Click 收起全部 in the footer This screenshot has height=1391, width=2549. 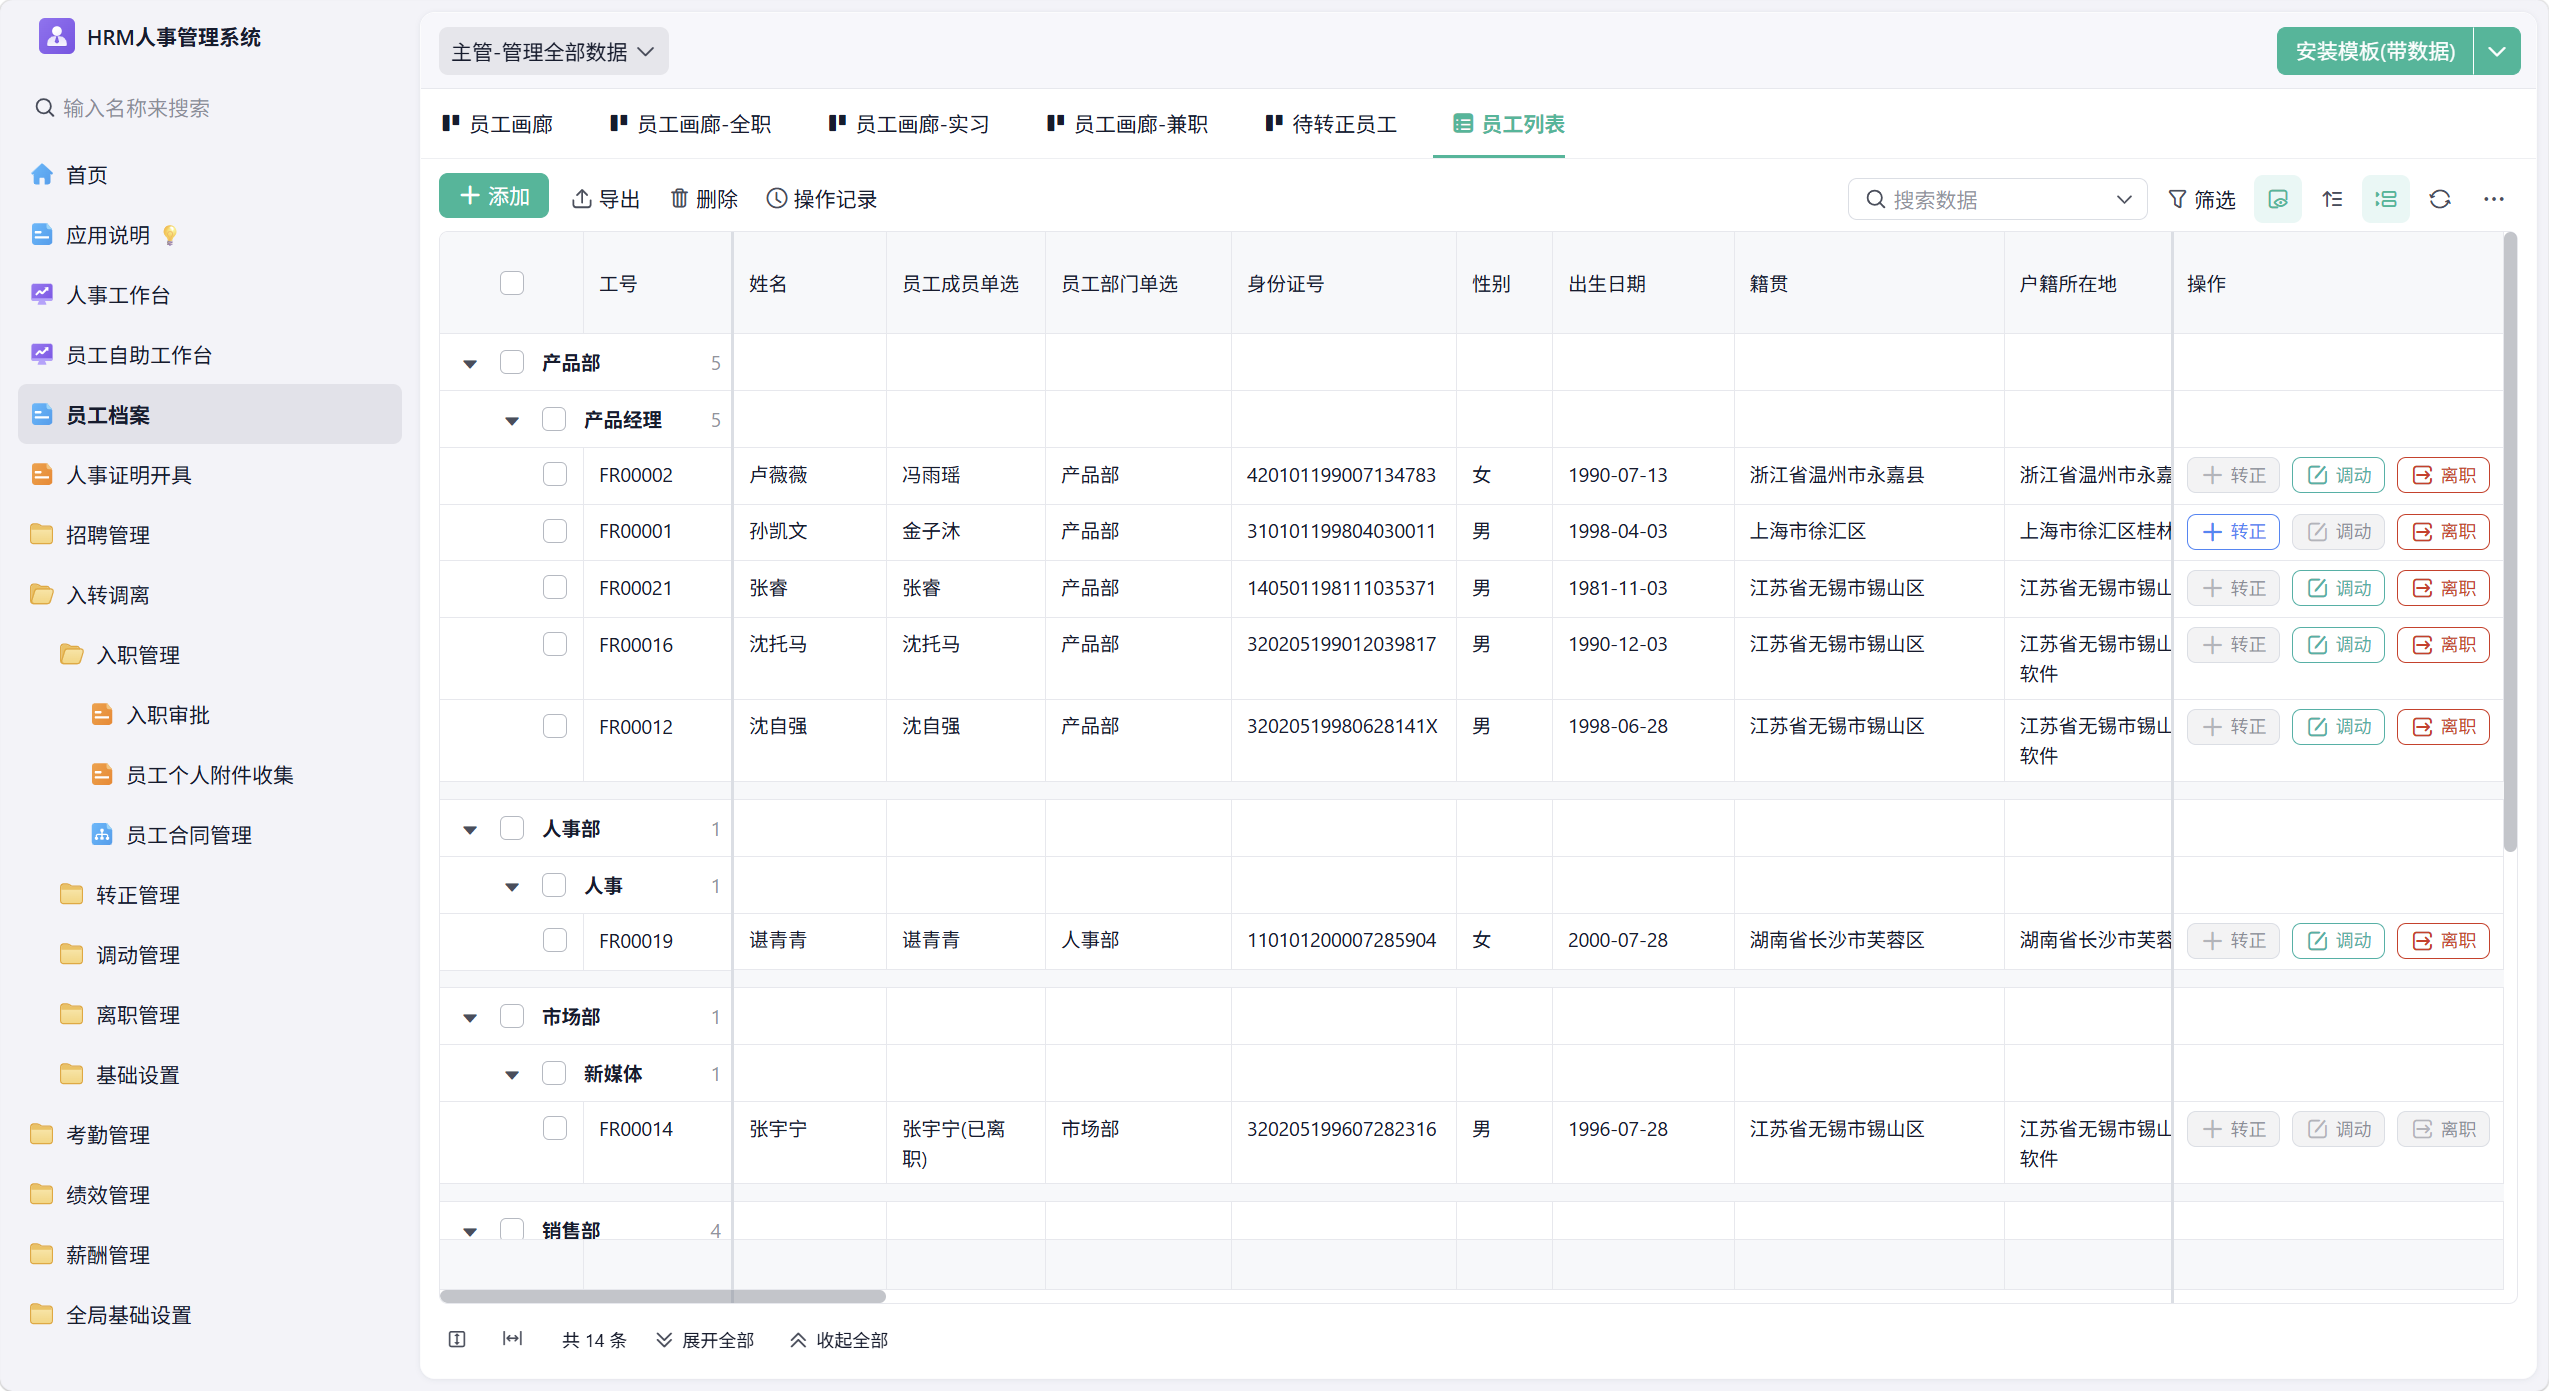click(x=839, y=1340)
